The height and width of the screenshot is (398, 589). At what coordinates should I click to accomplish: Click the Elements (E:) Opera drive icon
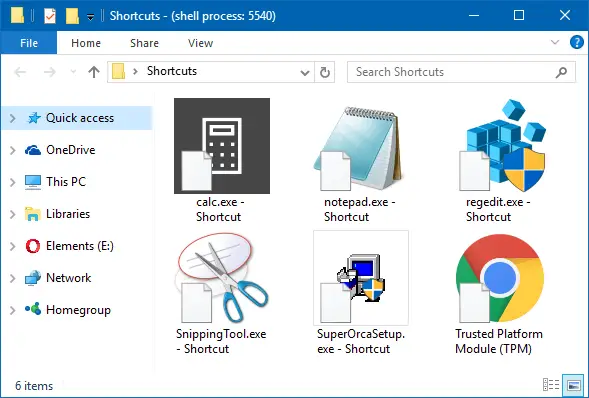(x=33, y=246)
